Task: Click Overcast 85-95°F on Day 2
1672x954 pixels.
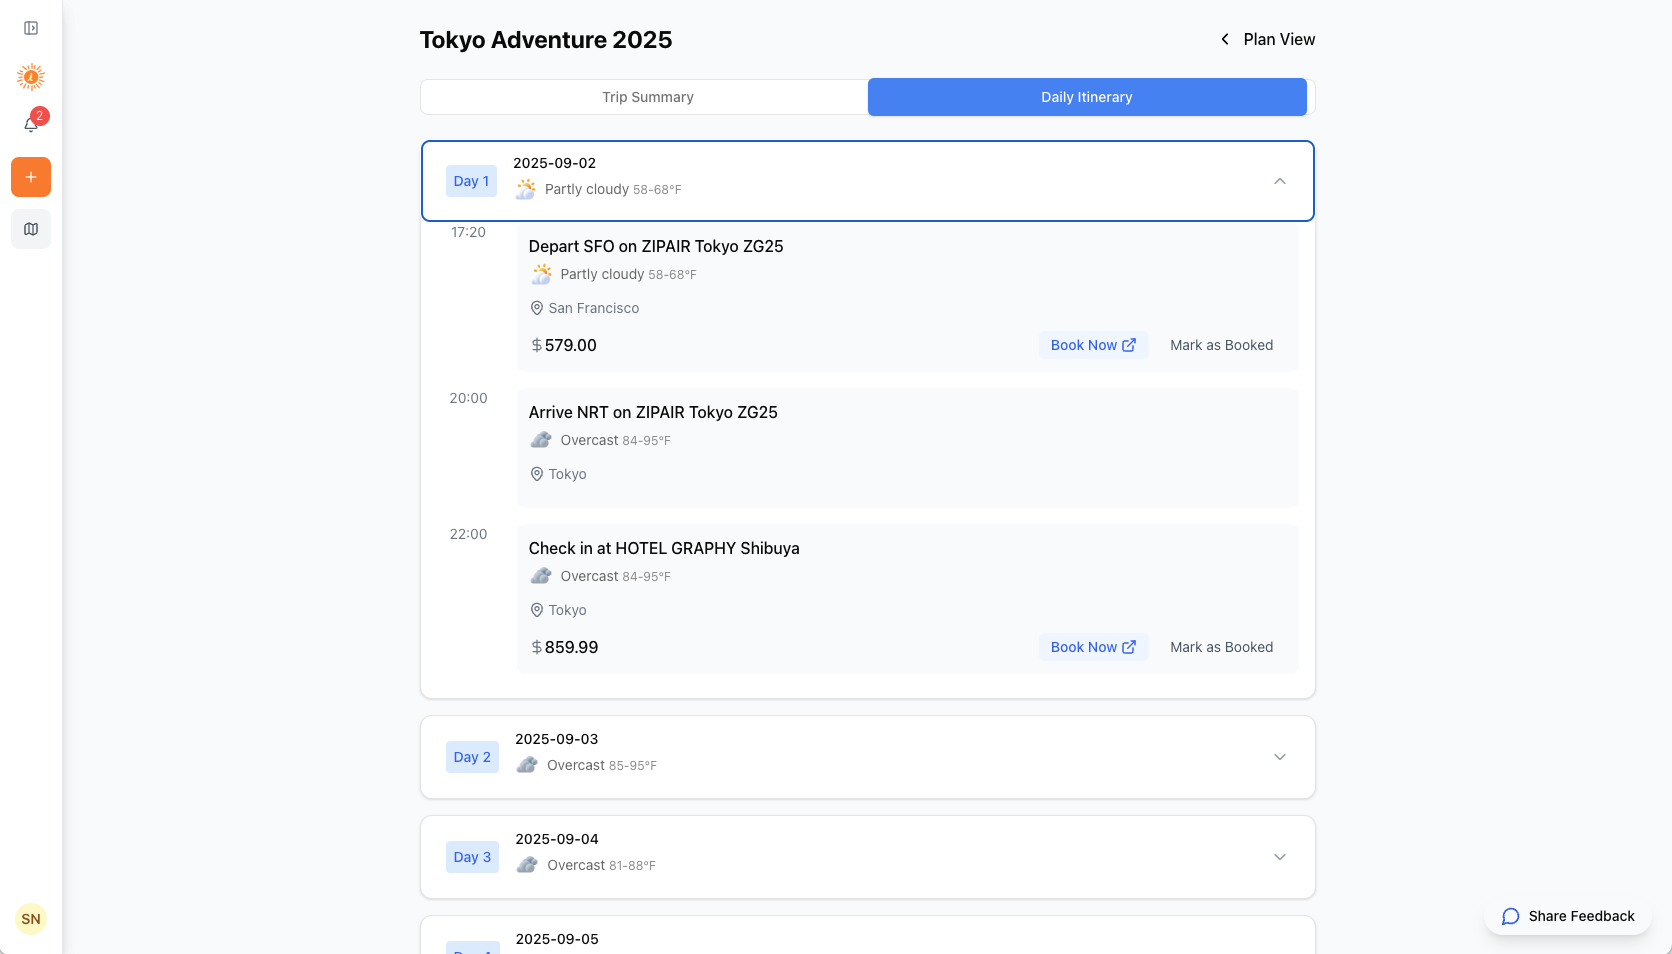Action: pos(602,765)
